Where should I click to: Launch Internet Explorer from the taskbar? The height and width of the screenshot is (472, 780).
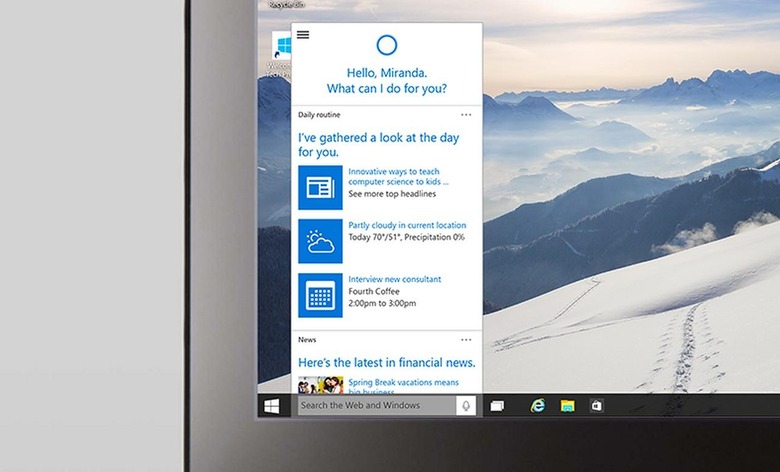click(538, 405)
